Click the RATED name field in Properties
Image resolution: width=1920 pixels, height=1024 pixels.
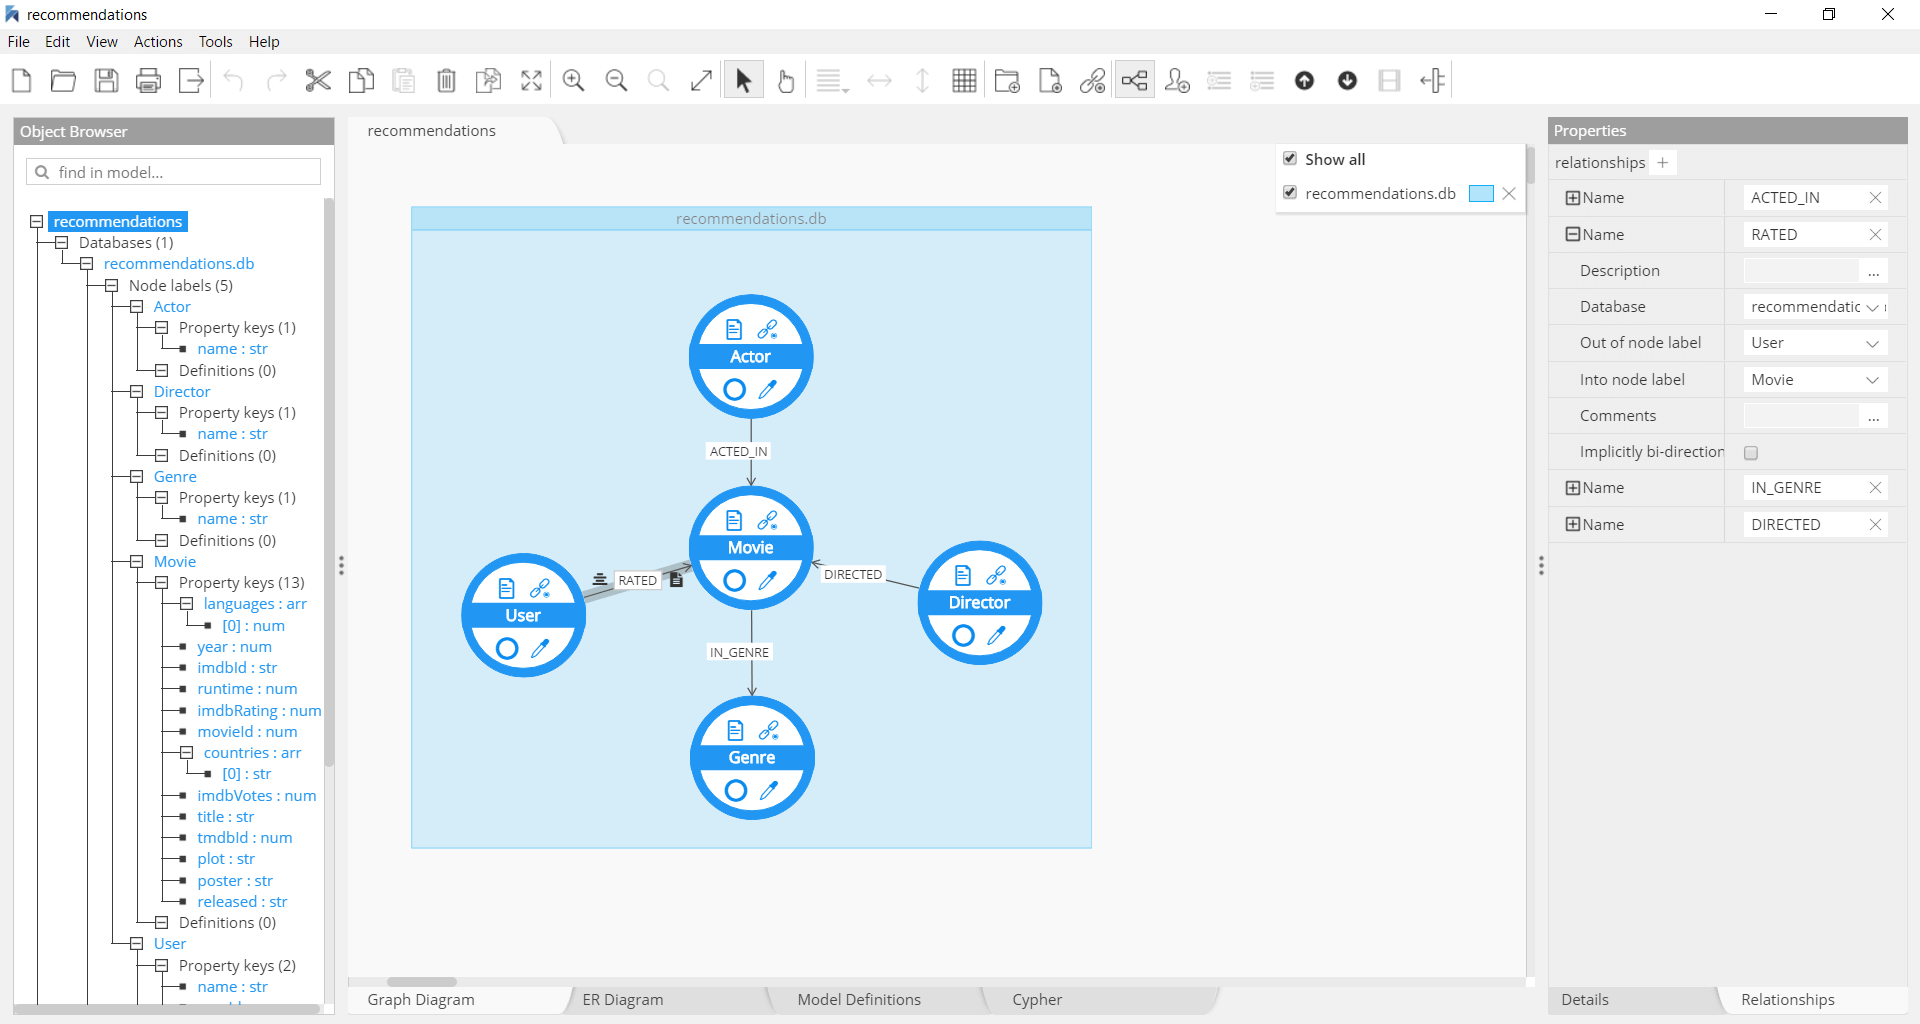(x=1806, y=234)
